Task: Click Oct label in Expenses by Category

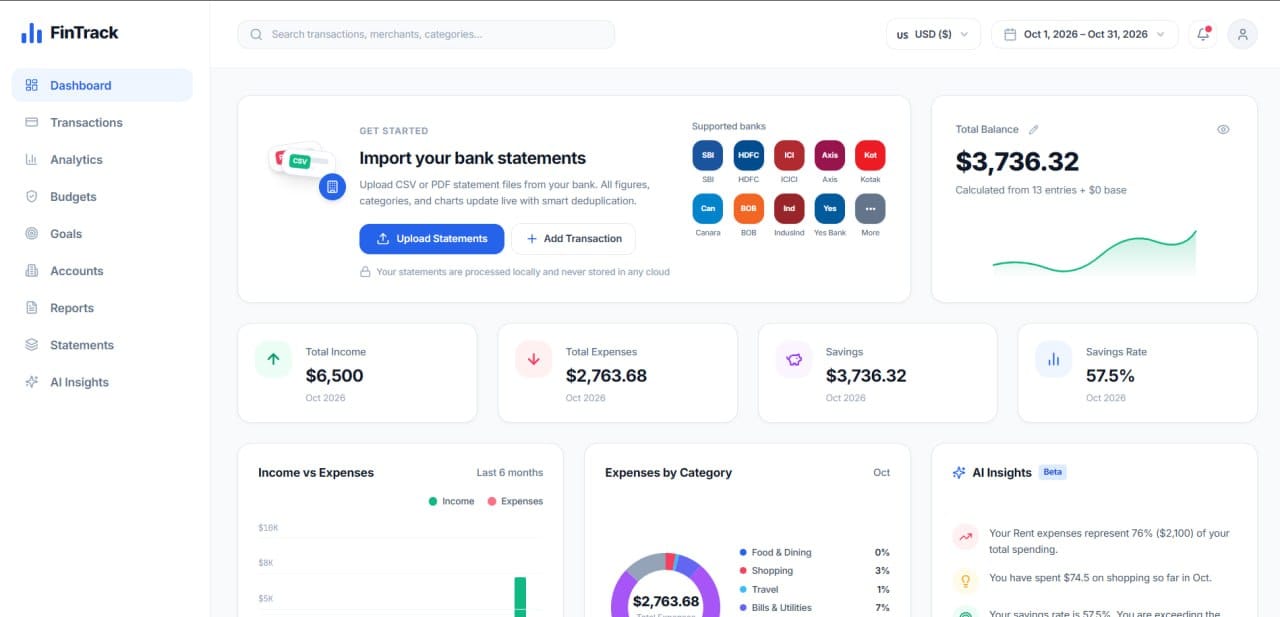Action: click(882, 473)
